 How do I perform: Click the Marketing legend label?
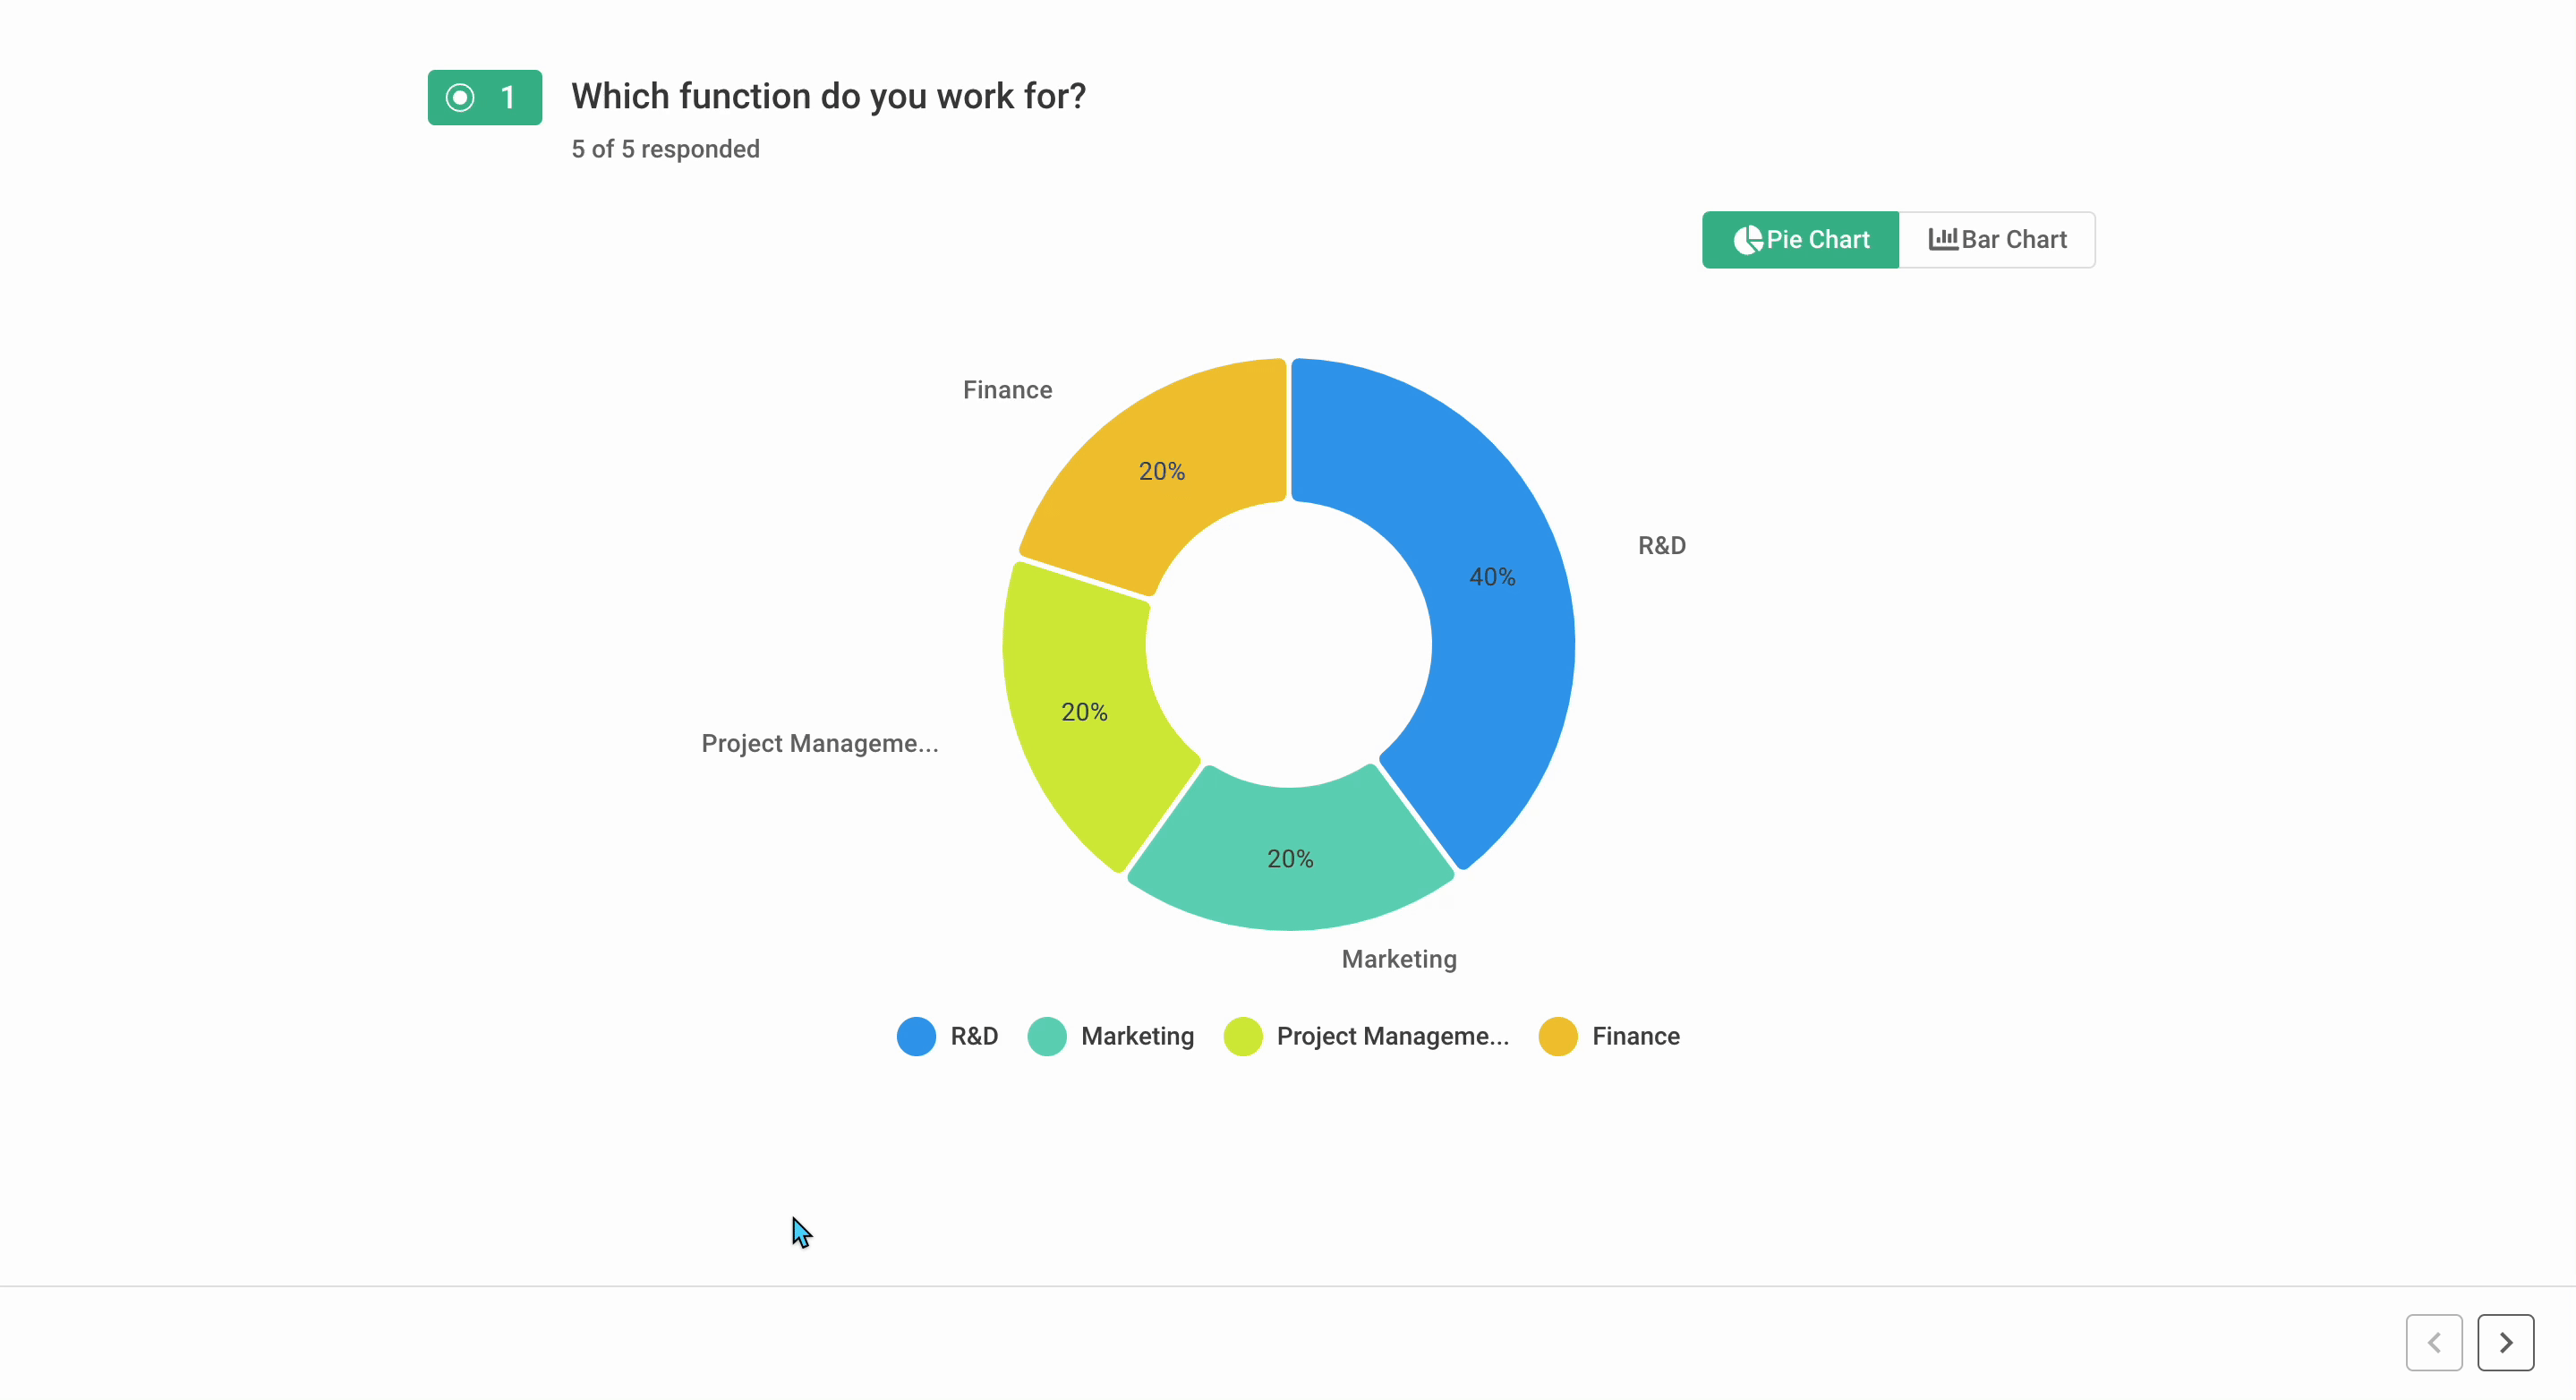[x=1138, y=1036]
